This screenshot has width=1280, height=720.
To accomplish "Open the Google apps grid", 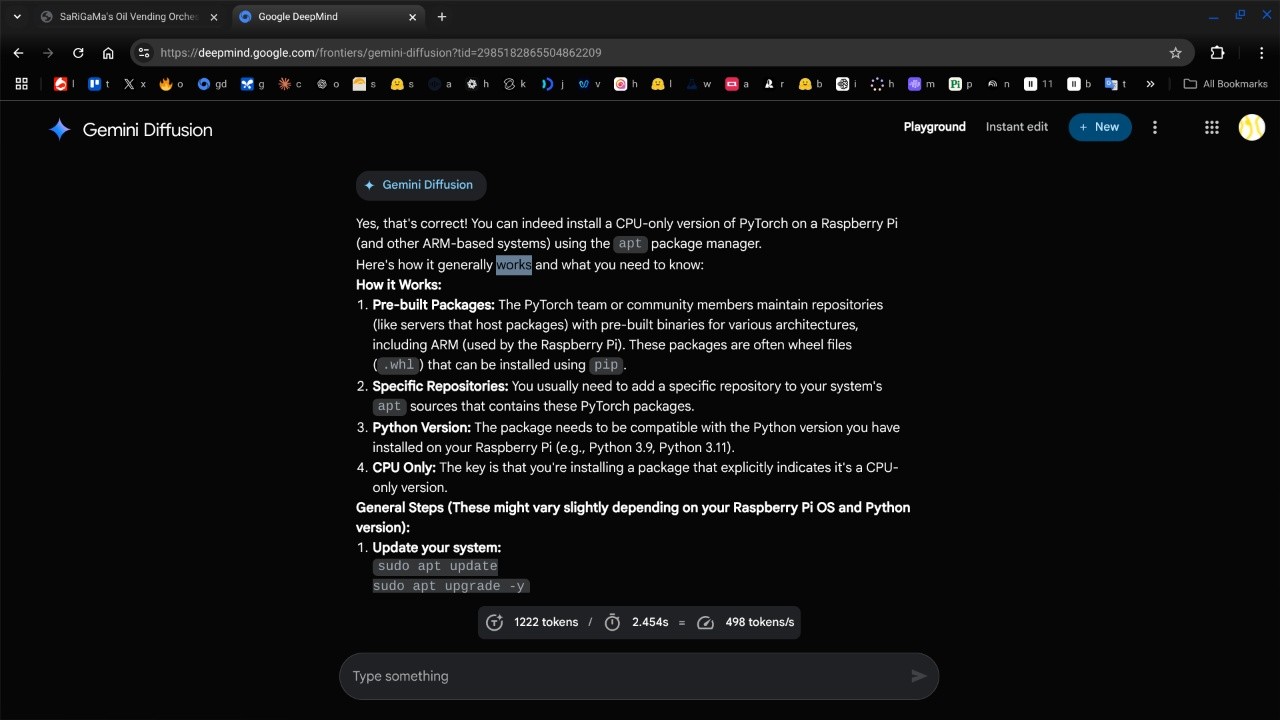I will [1212, 127].
